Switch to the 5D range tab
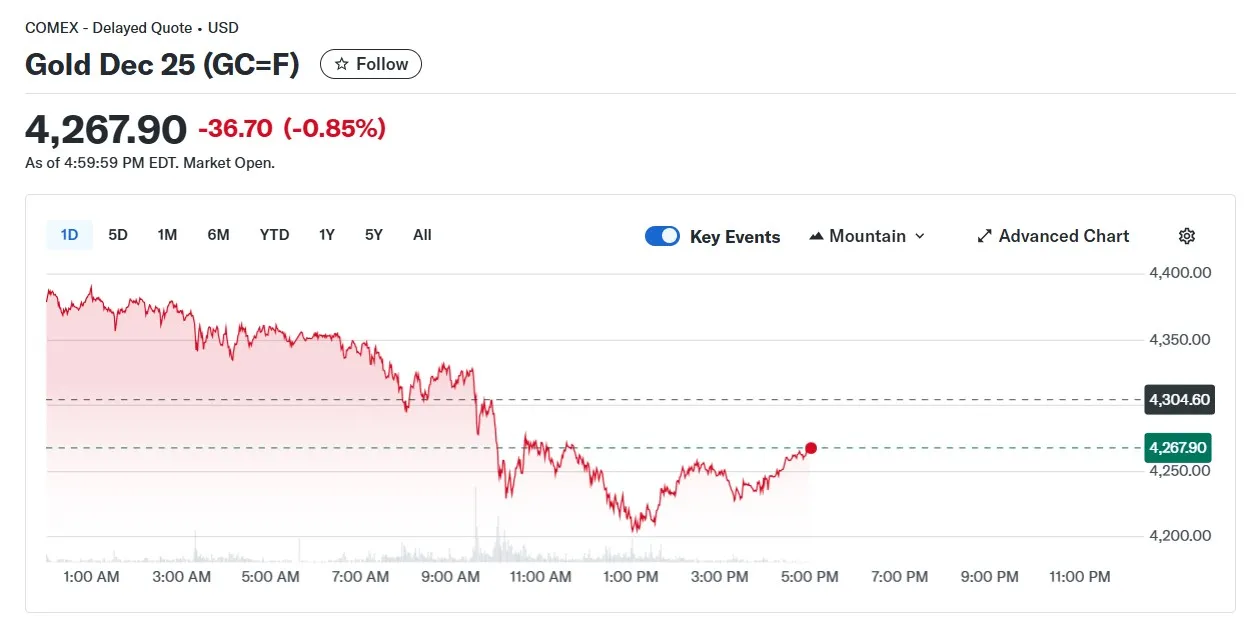Image resolution: width=1246 pixels, height=623 pixels. tap(118, 235)
